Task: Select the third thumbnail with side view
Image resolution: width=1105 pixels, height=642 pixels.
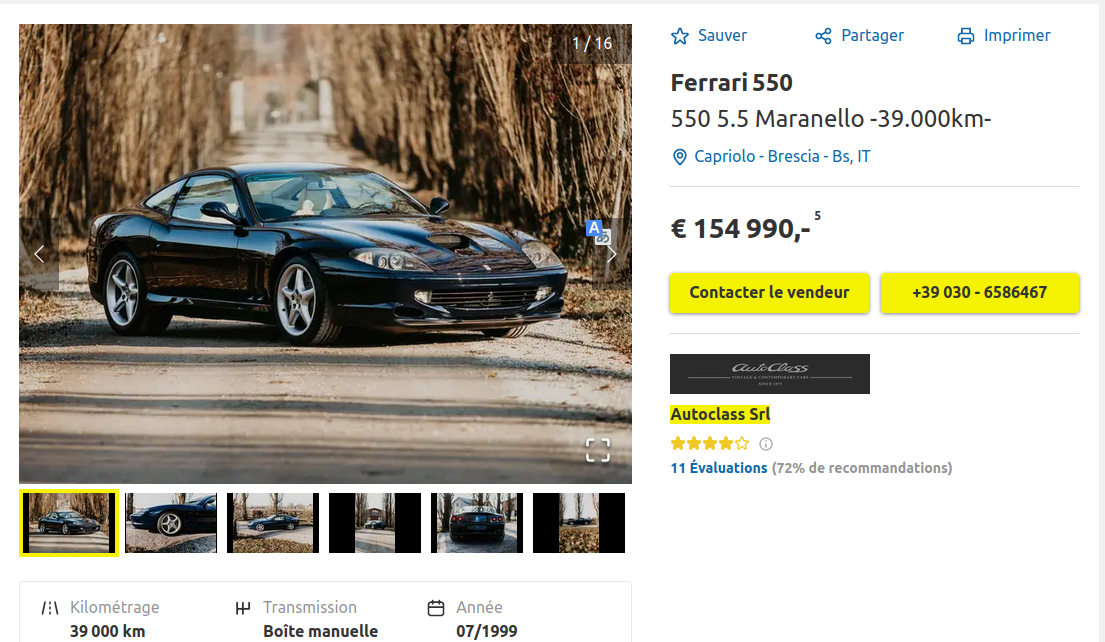Action: 273,523
